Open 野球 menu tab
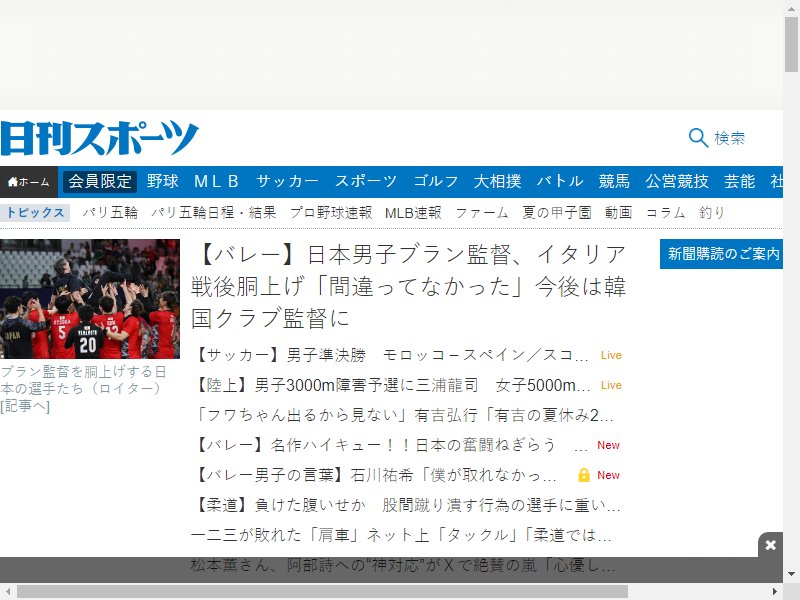This screenshot has width=800, height=600. point(163,182)
